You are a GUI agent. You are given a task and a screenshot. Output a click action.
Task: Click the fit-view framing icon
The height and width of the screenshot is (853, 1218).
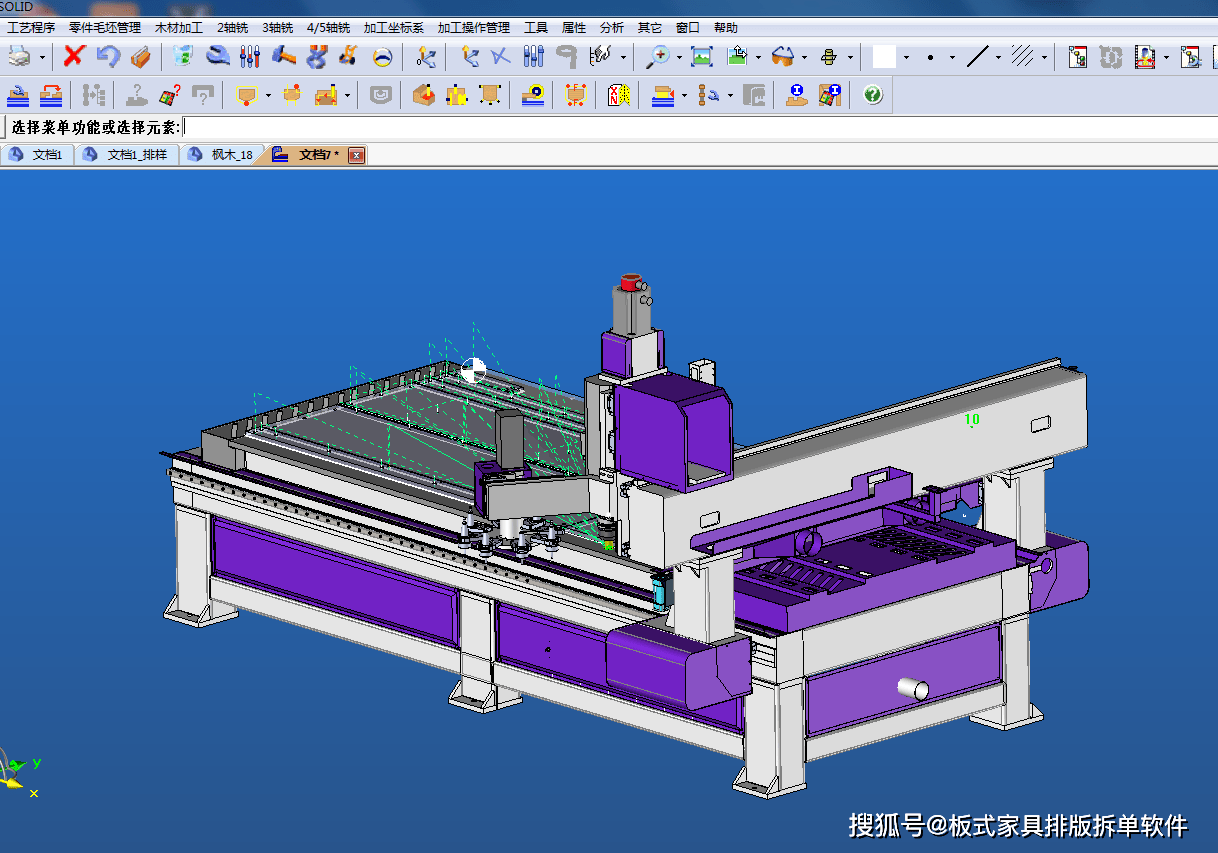(701, 57)
